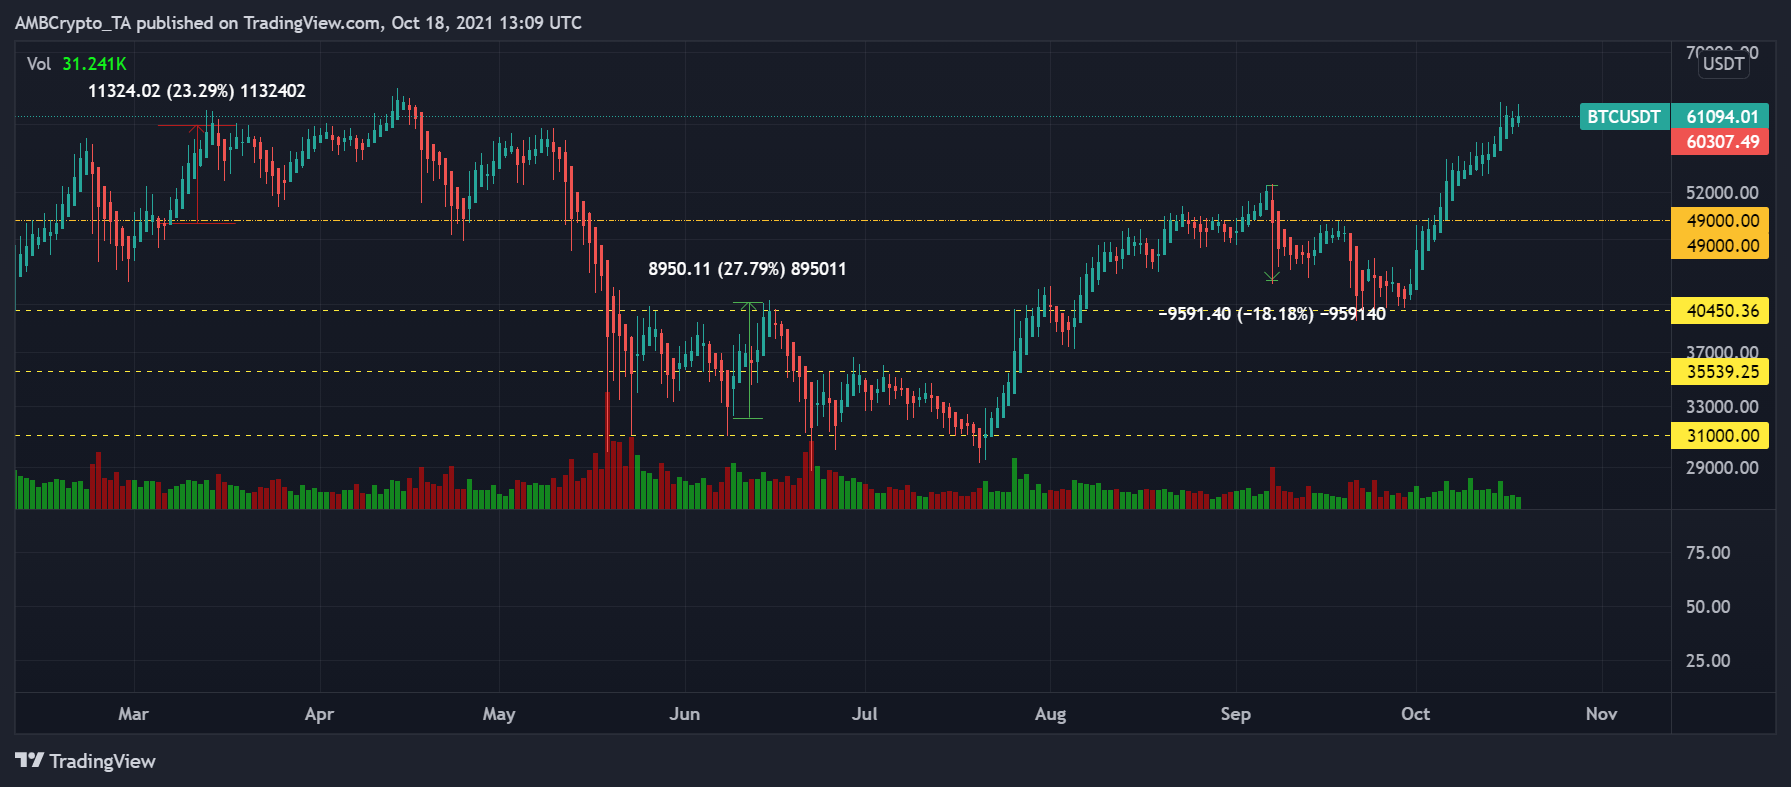1791x787 pixels.
Task: Click the upper orange 49000.00 level label
Action: [x=1722, y=220]
